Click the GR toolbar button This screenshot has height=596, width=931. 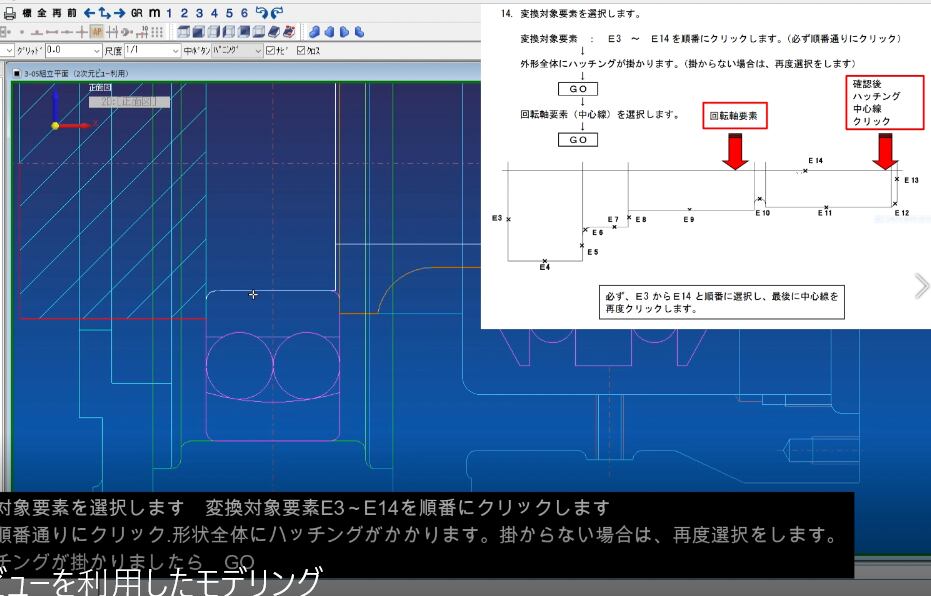coord(137,13)
